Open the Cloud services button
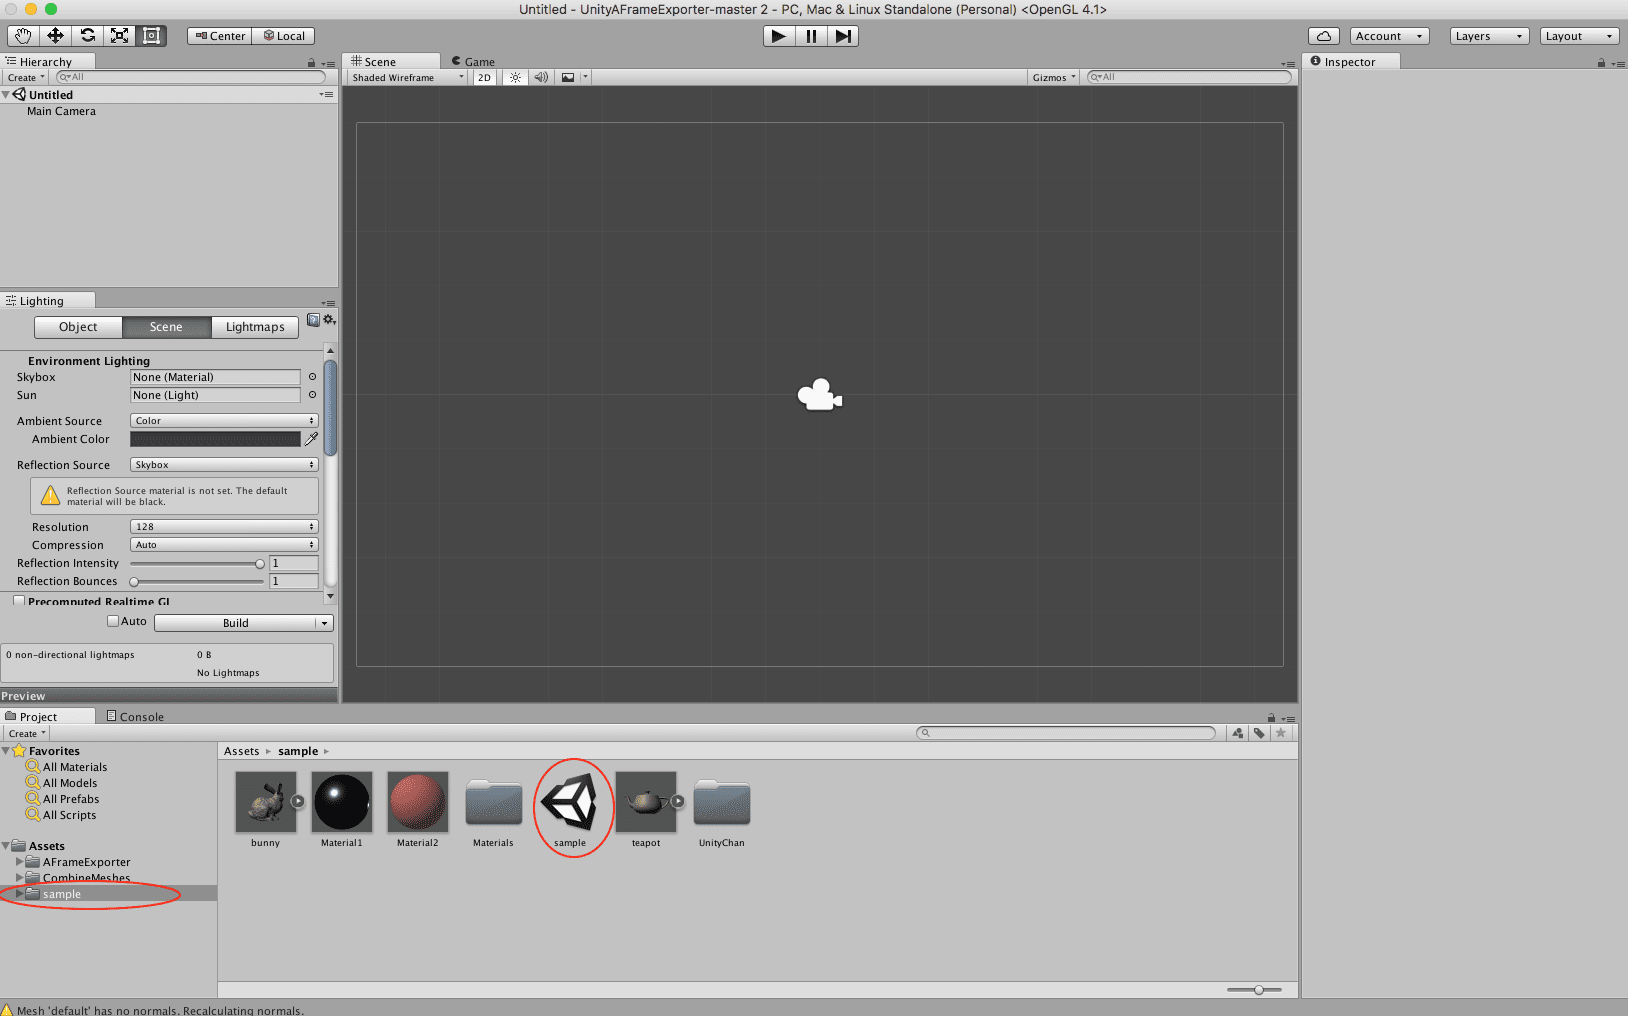Screen dimensions: 1628x1016 coord(1324,36)
